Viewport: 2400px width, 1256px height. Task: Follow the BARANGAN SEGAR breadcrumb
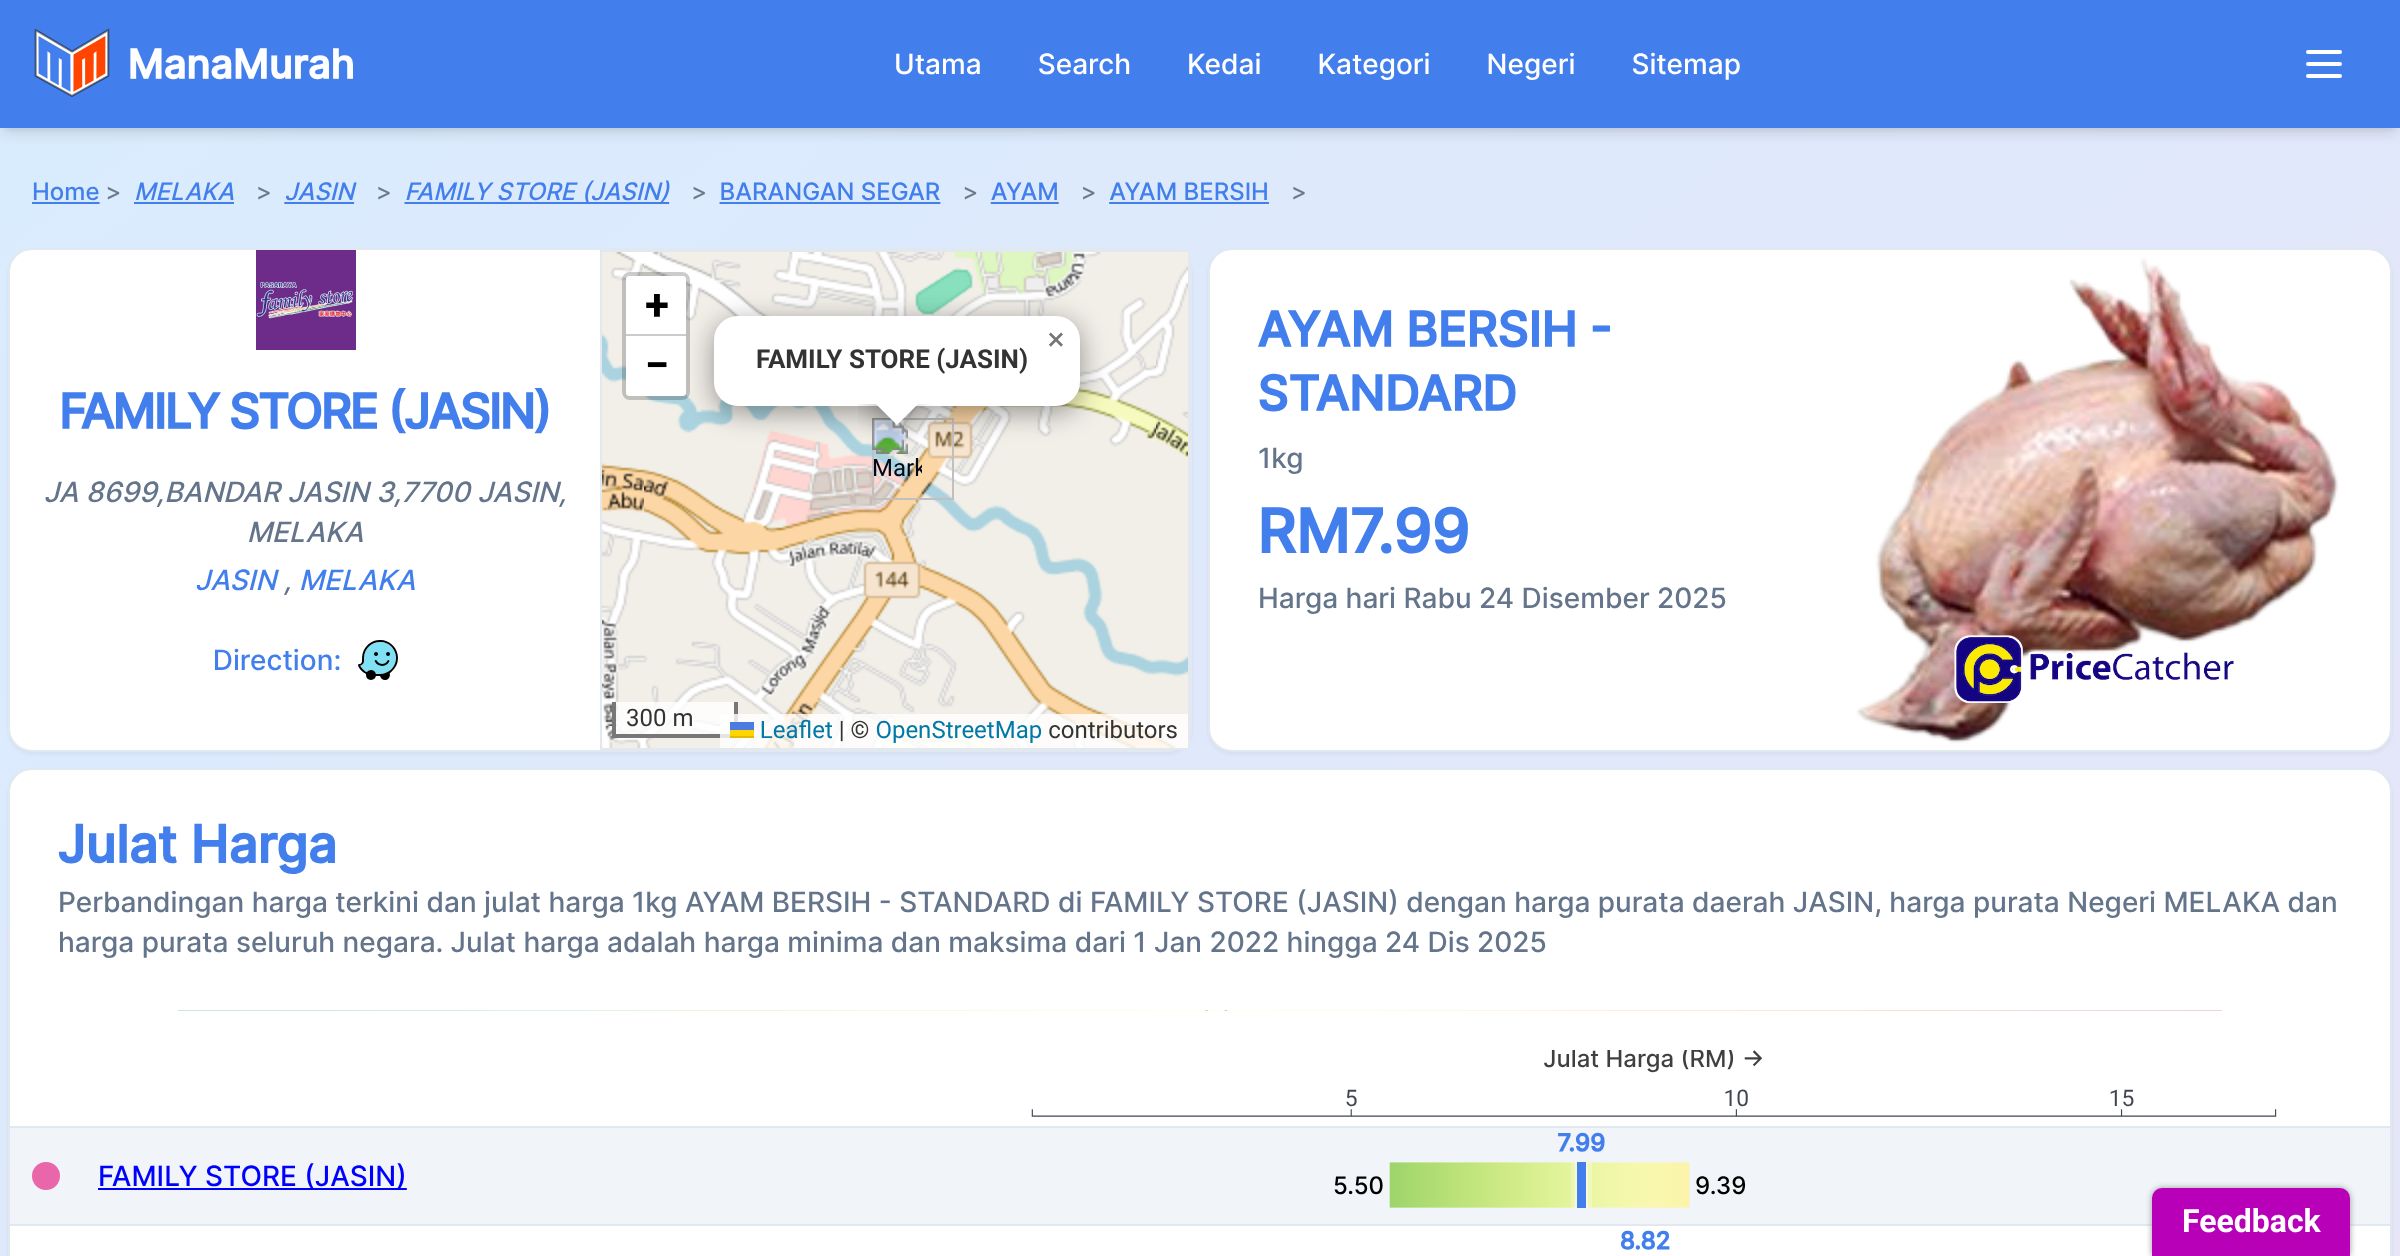coord(829,191)
